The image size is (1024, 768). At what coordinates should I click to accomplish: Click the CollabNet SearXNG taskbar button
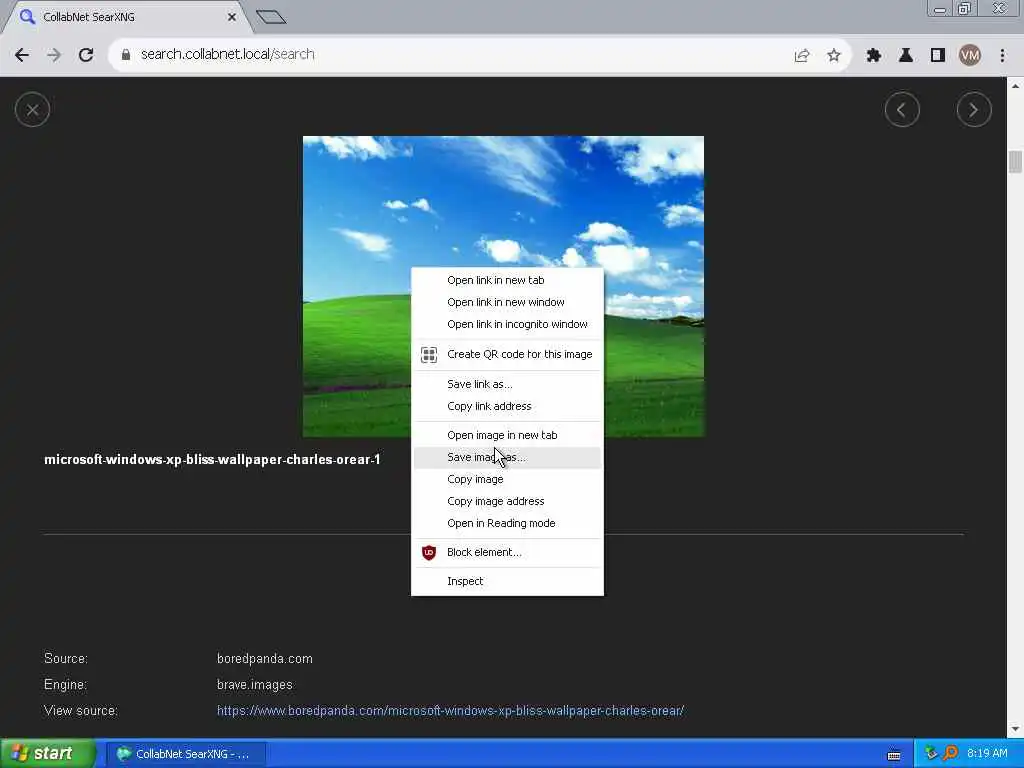click(185, 754)
